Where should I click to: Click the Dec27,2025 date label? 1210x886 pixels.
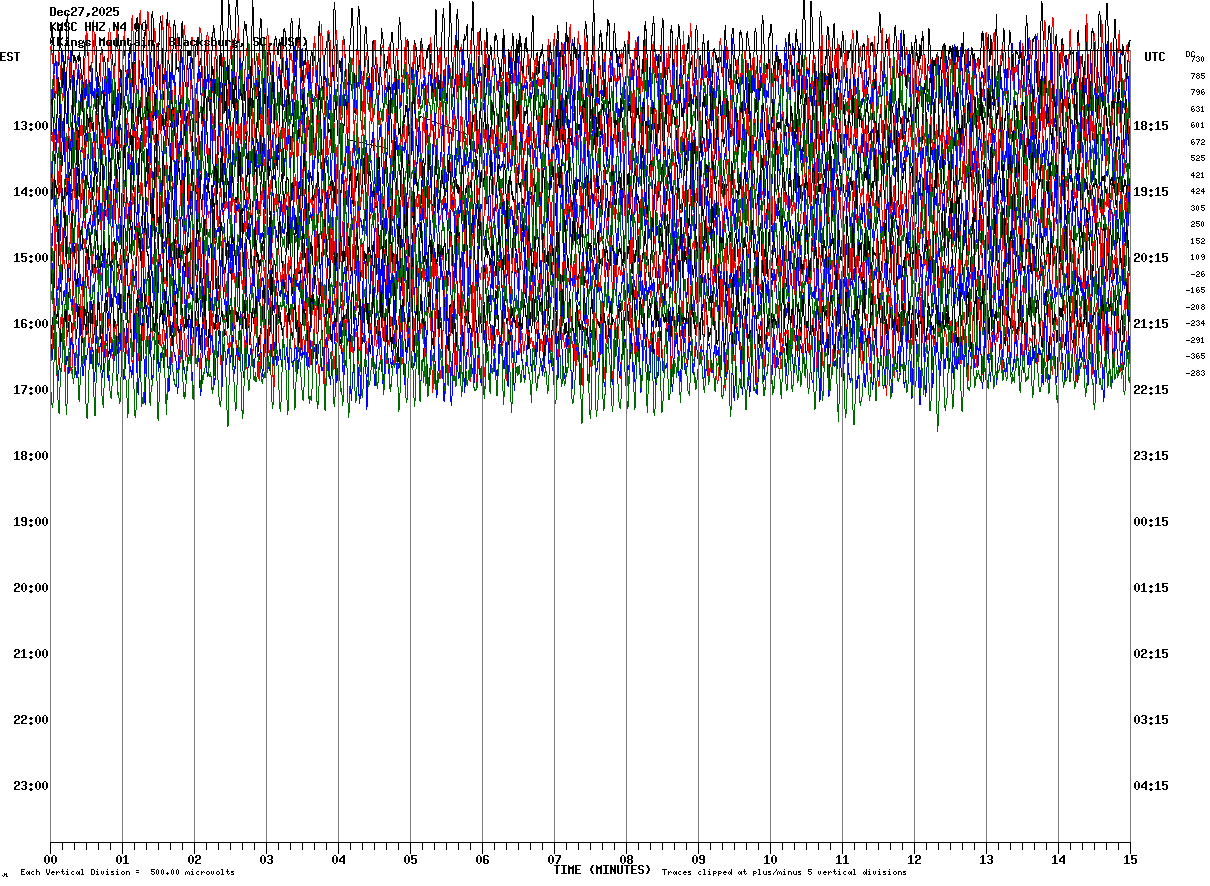(x=85, y=12)
